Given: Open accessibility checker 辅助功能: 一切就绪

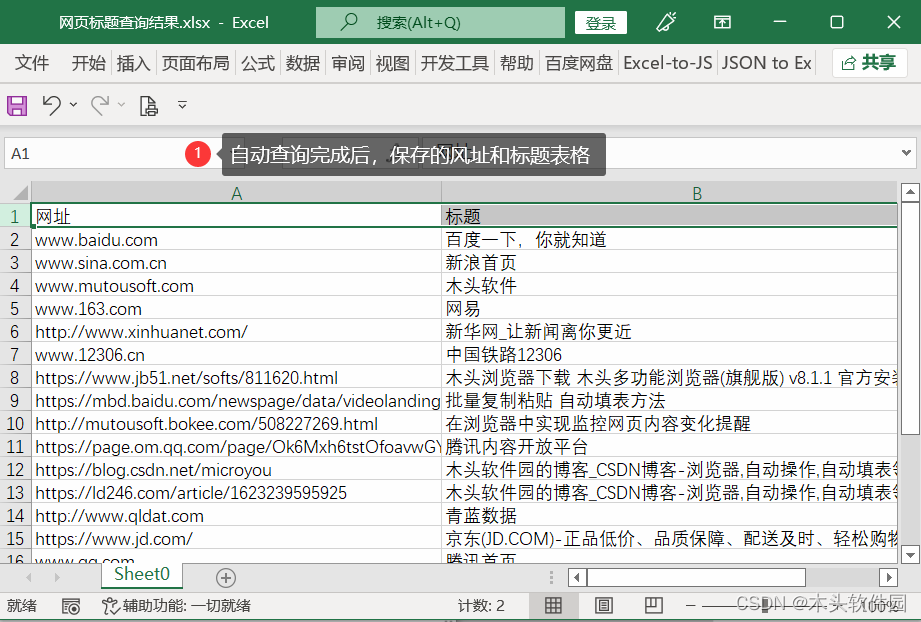Looking at the screenshot, I should click(x=176, y=606).
